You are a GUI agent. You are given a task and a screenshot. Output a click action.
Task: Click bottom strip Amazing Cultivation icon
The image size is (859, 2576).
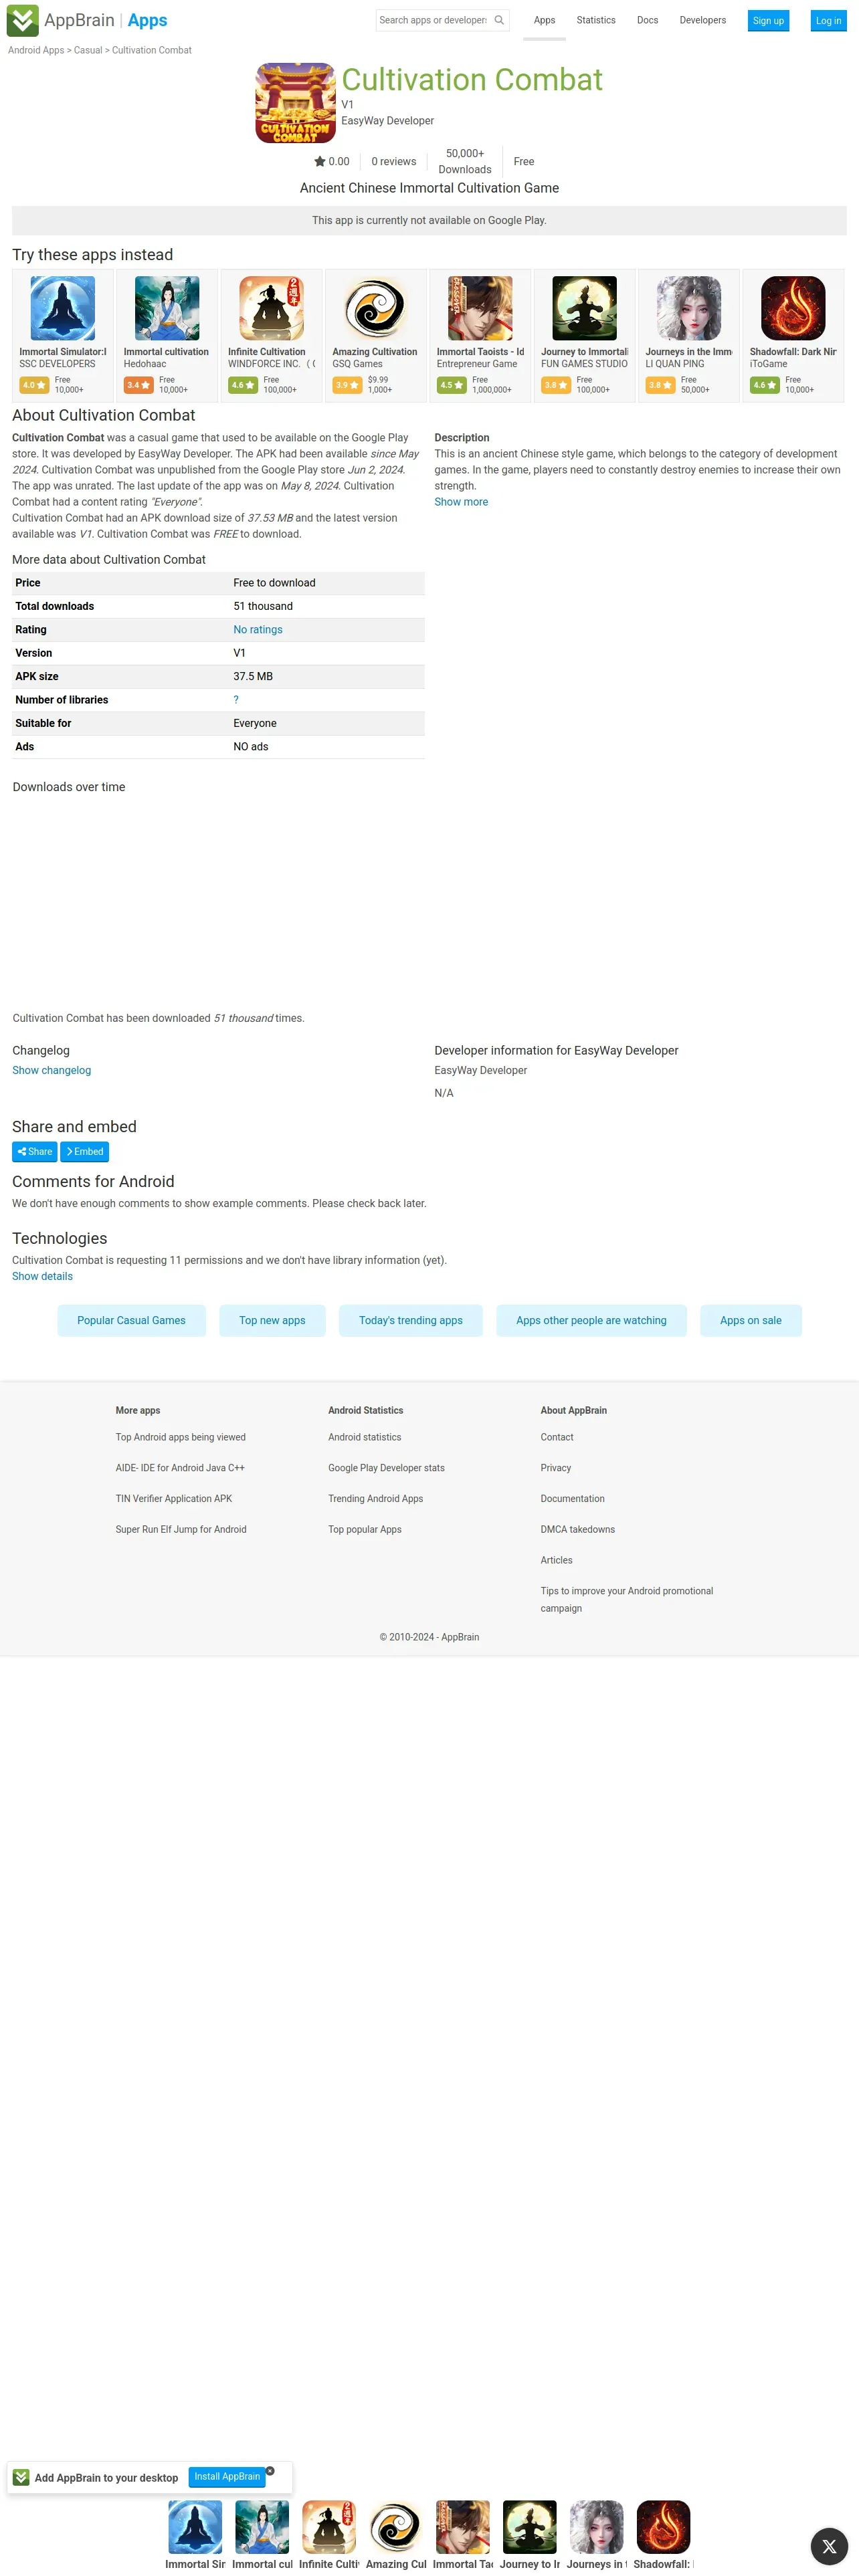tap(396, 2527)
